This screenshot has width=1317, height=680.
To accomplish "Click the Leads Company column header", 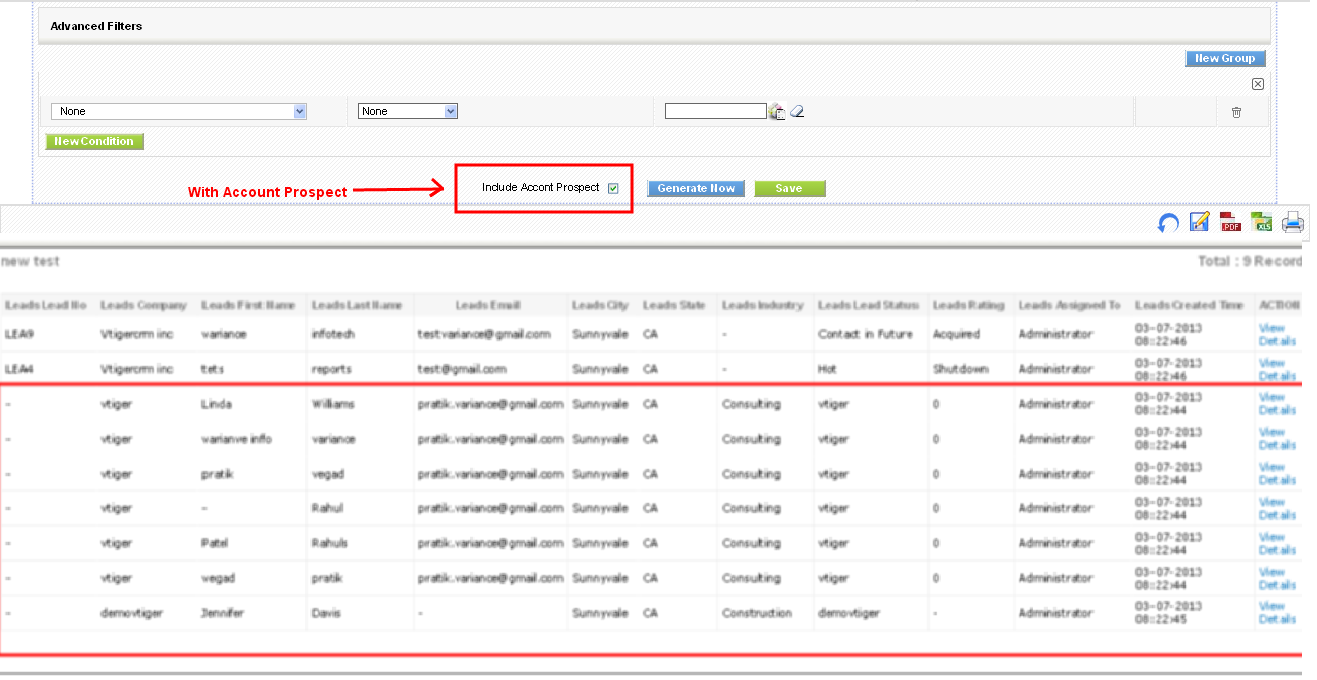I will click(144, 305).
